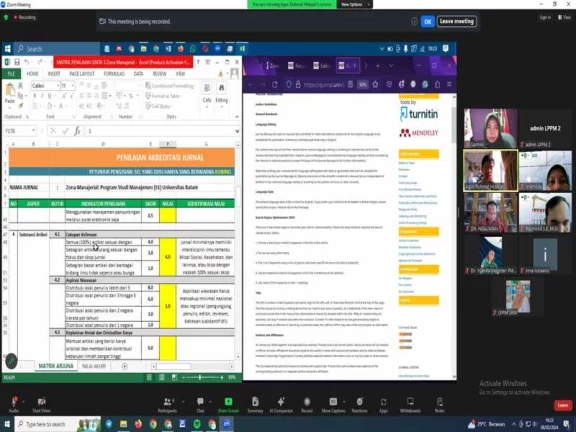Viewport: 576px width, 432px height.
Task: Toggle Show Captions in Zoom toolbar
Action: 333,404
